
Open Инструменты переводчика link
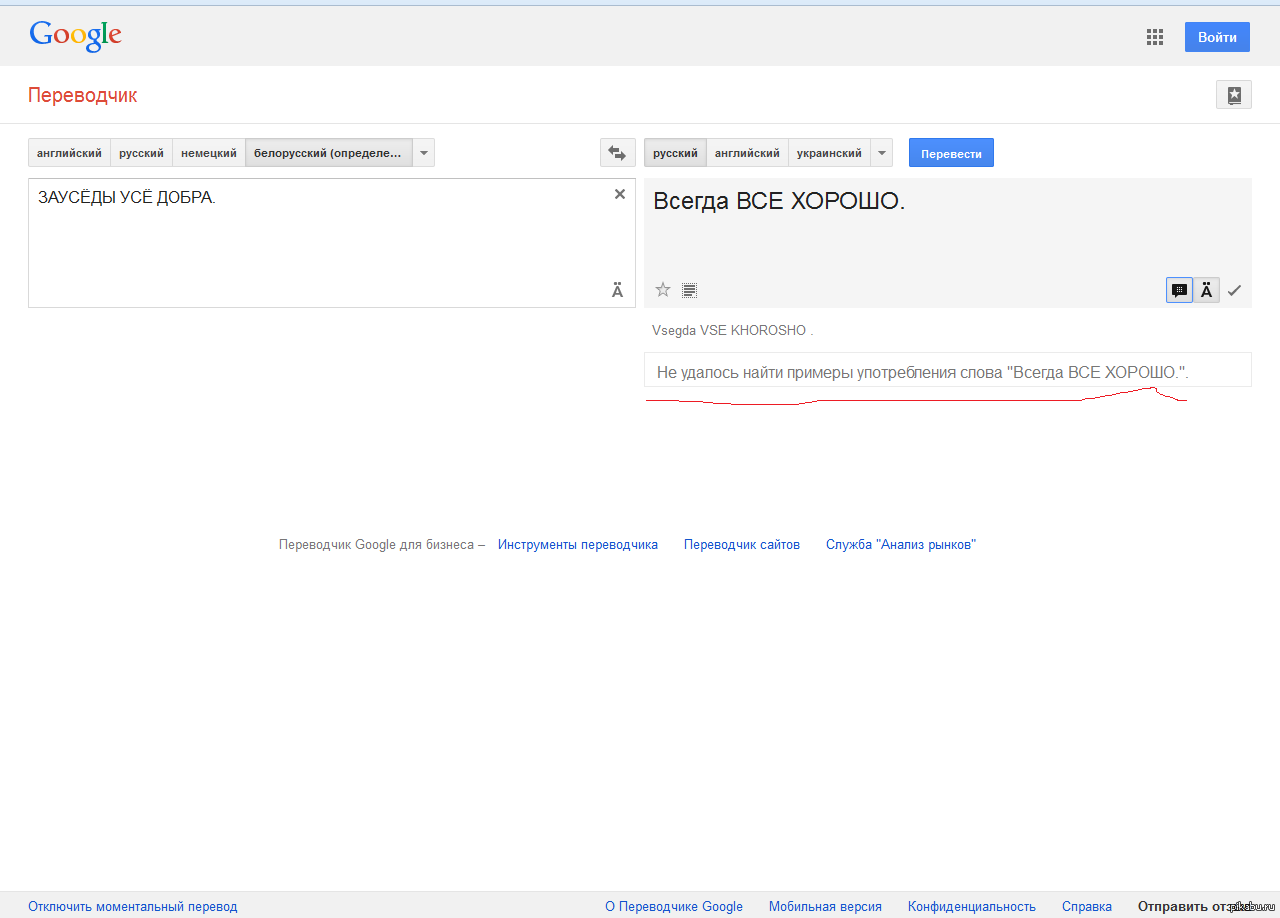(x=578, y=545)
